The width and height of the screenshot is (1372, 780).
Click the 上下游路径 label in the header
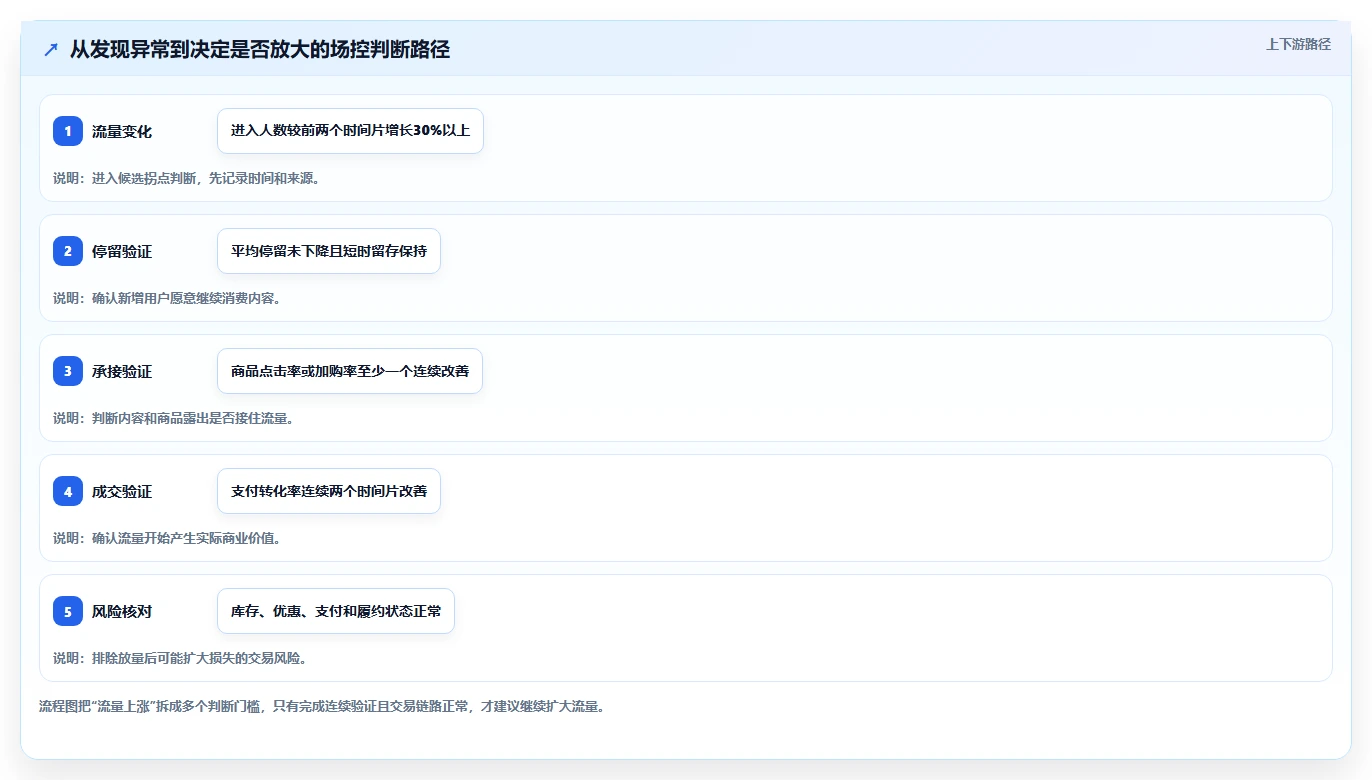(x=1298, y=44)
